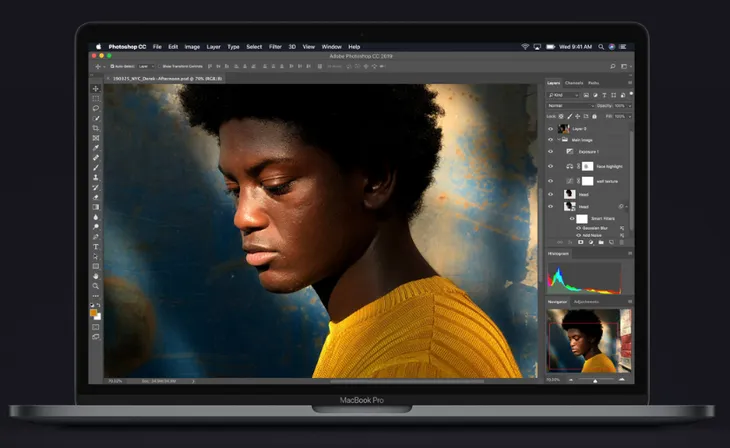This screenshot has height=448, width=730.
Task: Click the search icon in options bar
Action: (x=613, y=66)
